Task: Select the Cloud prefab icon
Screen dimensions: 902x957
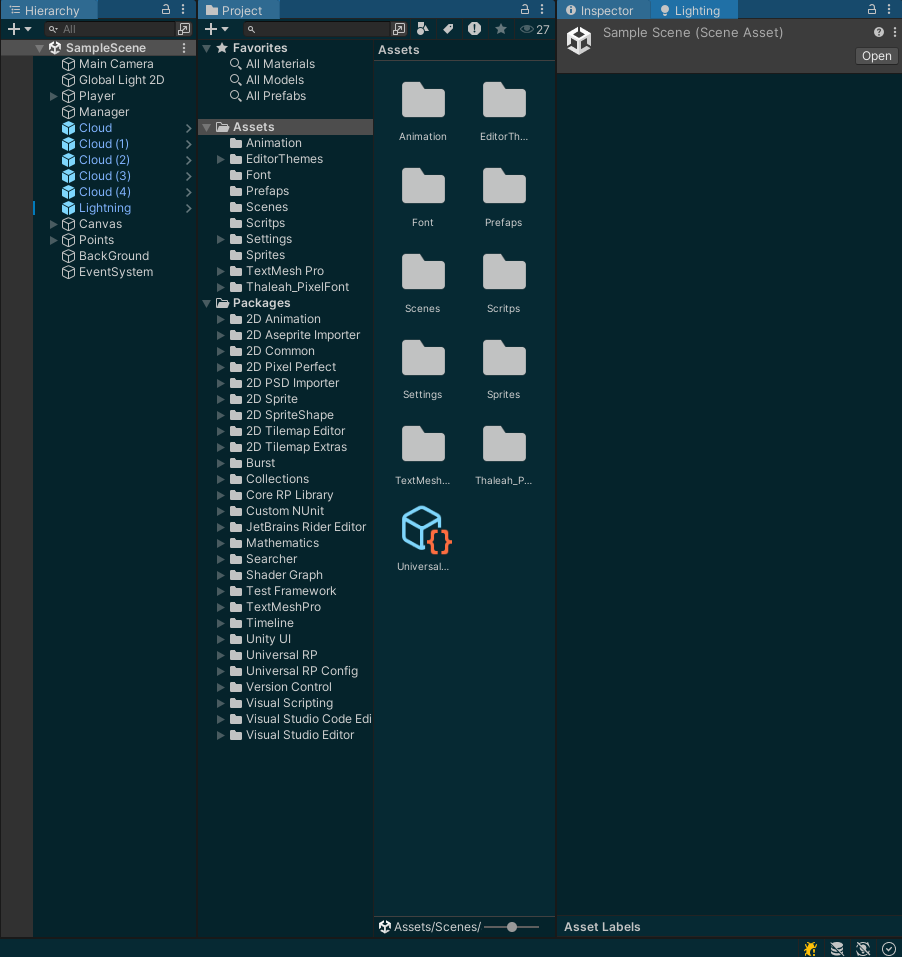Action: pyautogui.click(x=68, y=128)
